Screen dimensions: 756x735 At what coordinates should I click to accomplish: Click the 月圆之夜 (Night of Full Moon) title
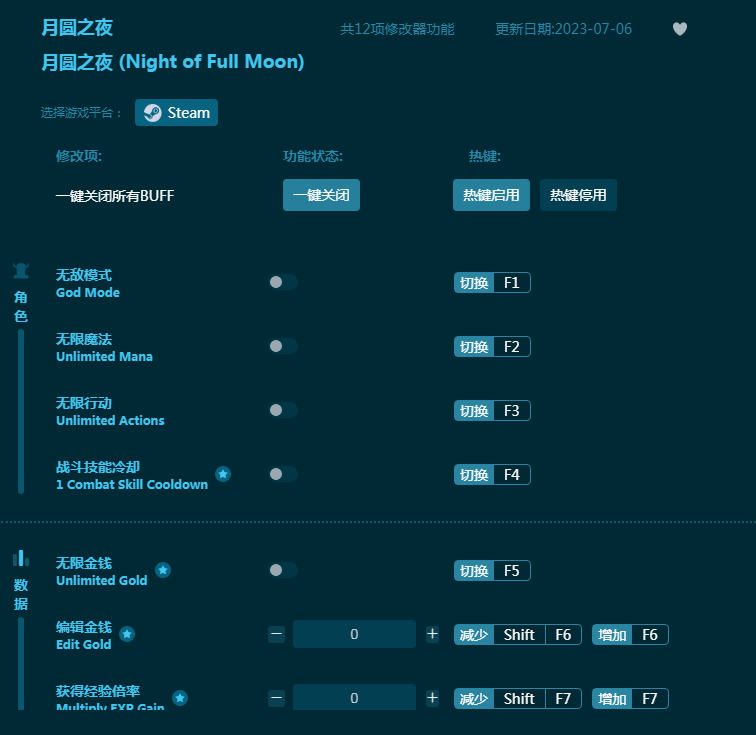pyautogui.click(x=173, y=62)
